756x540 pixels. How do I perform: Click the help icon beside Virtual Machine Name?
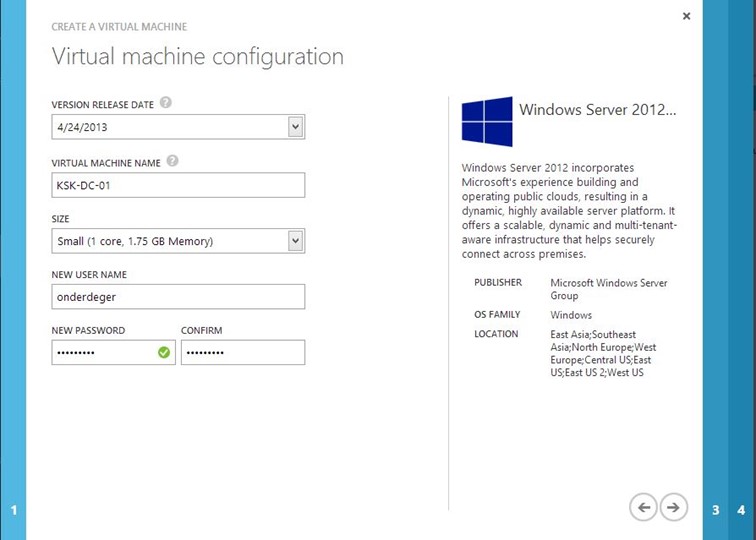172,161
